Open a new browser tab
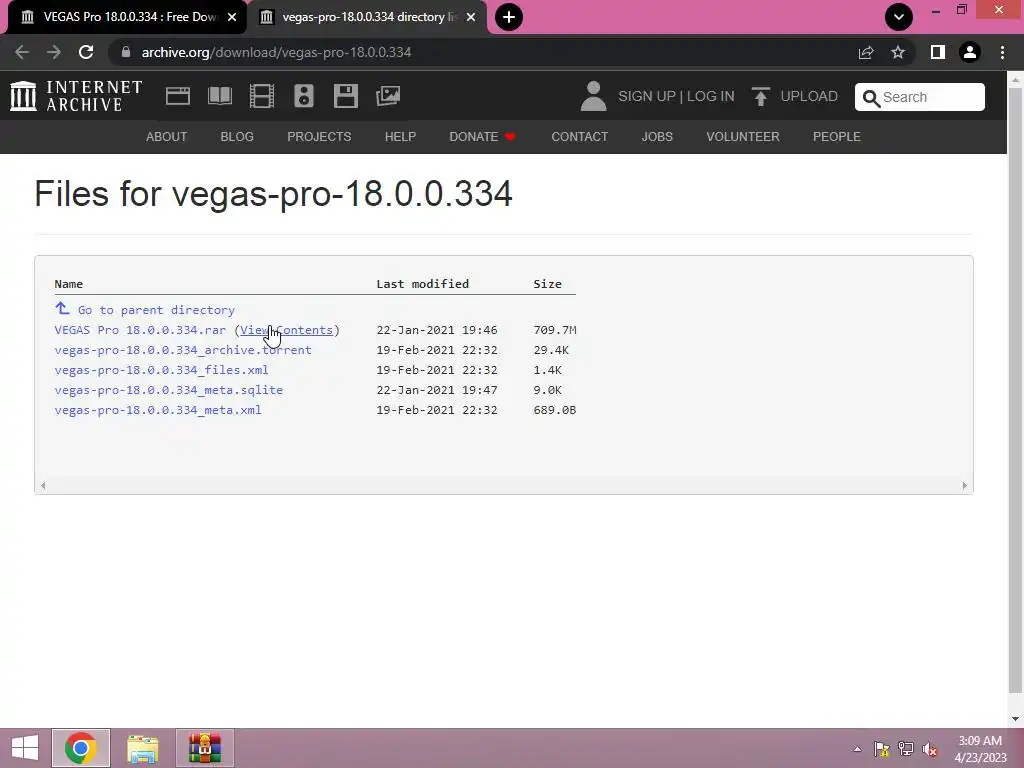 point(509,17)
